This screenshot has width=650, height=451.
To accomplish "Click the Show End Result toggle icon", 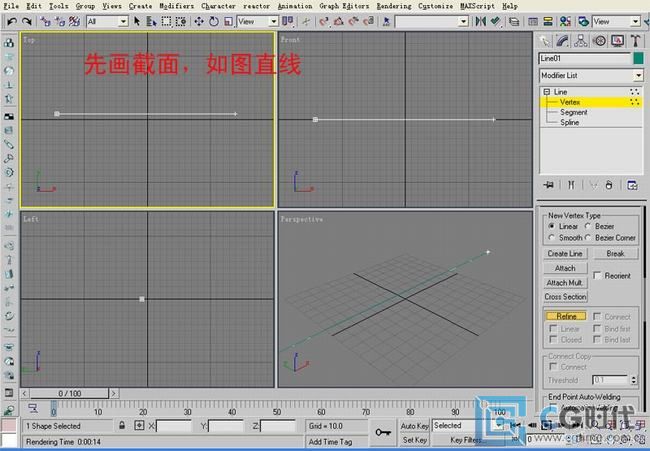I will [x=571, y=185].
